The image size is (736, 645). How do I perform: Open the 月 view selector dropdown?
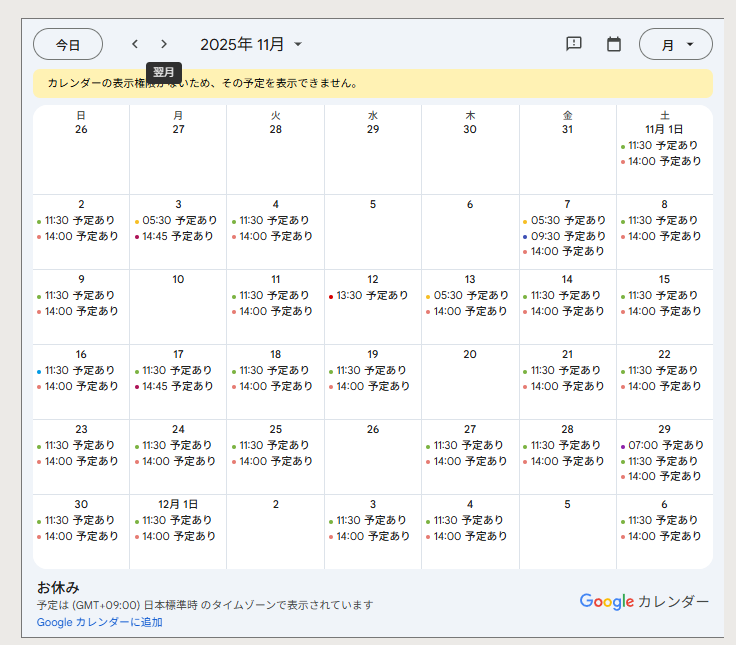point(675,44)
